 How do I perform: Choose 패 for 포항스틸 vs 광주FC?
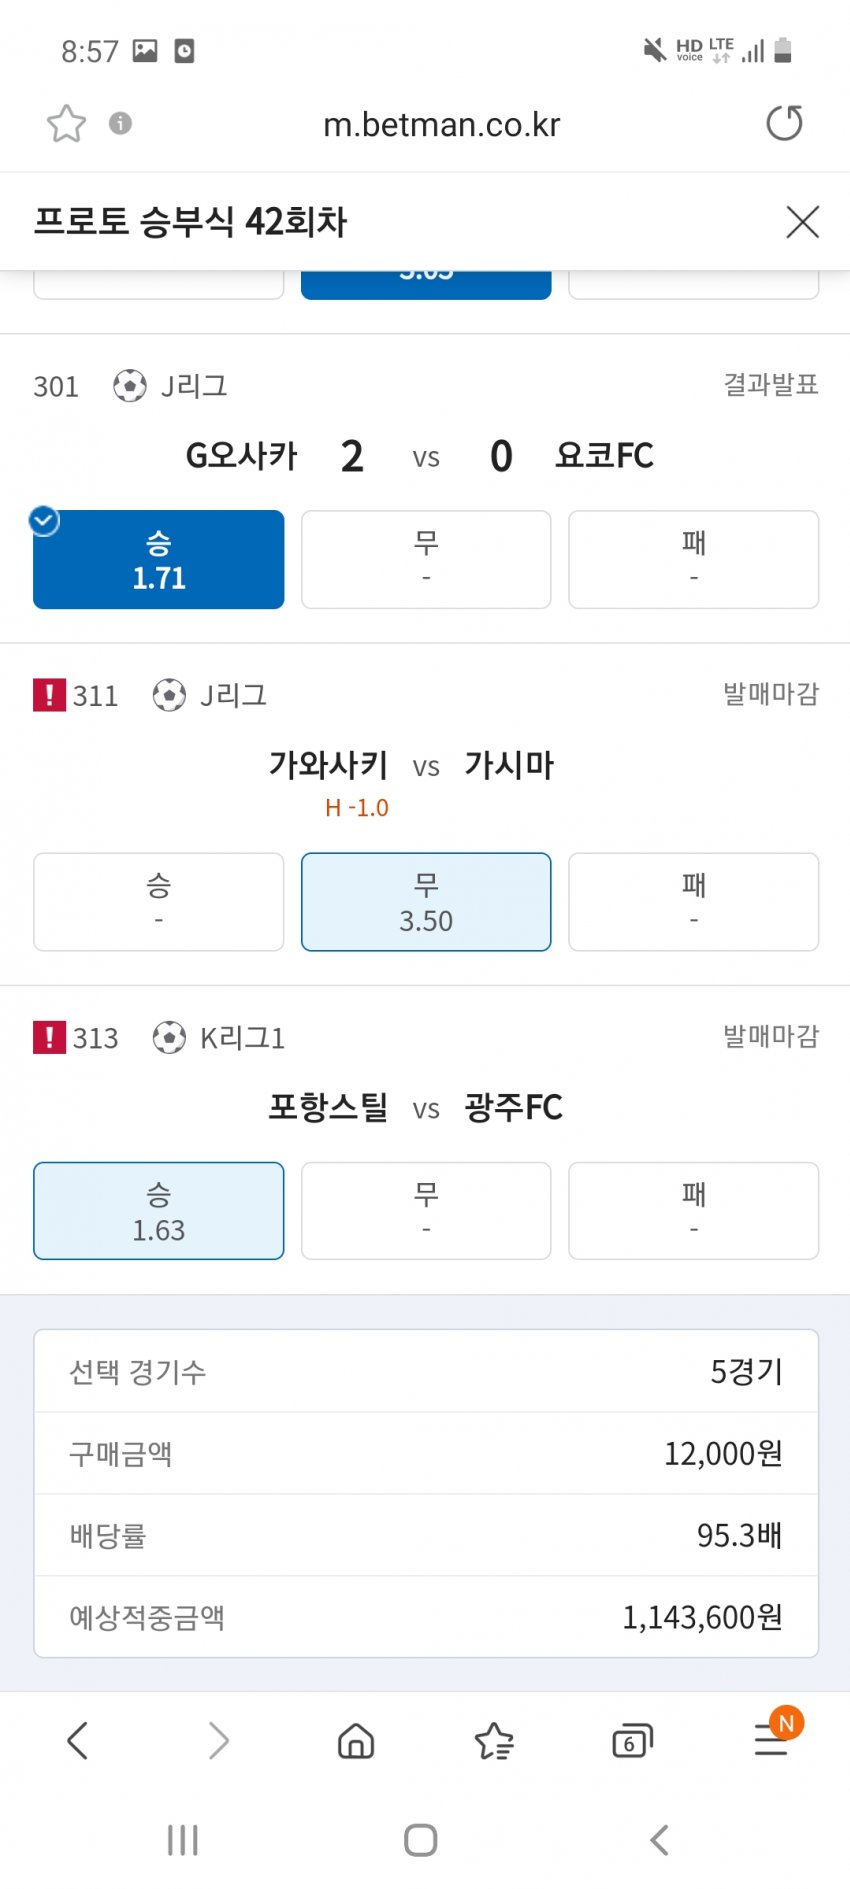pyautogui.click(x=693, y=1211)
